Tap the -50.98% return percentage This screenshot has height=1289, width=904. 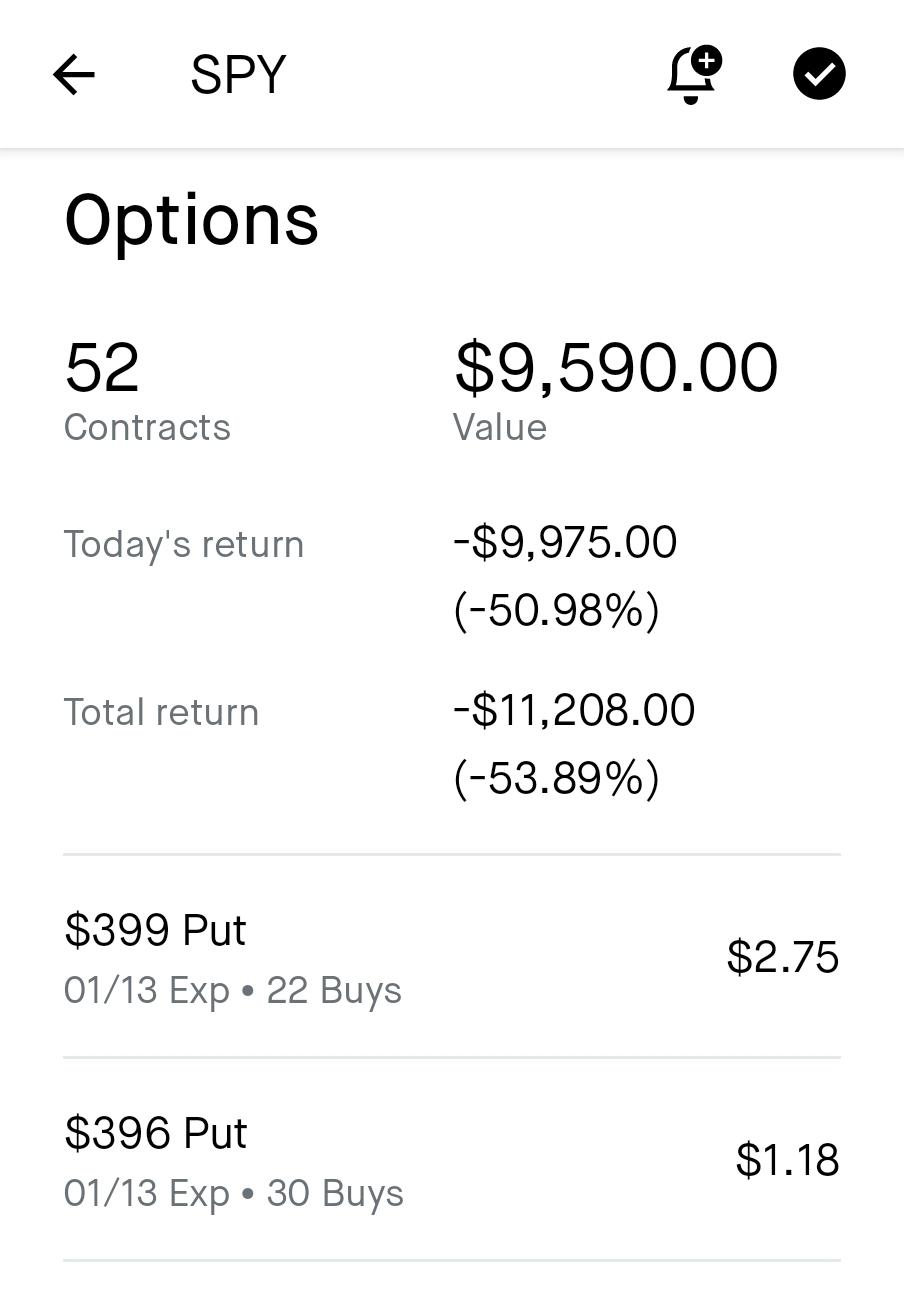pyautogui.click(x=557, y=610)
